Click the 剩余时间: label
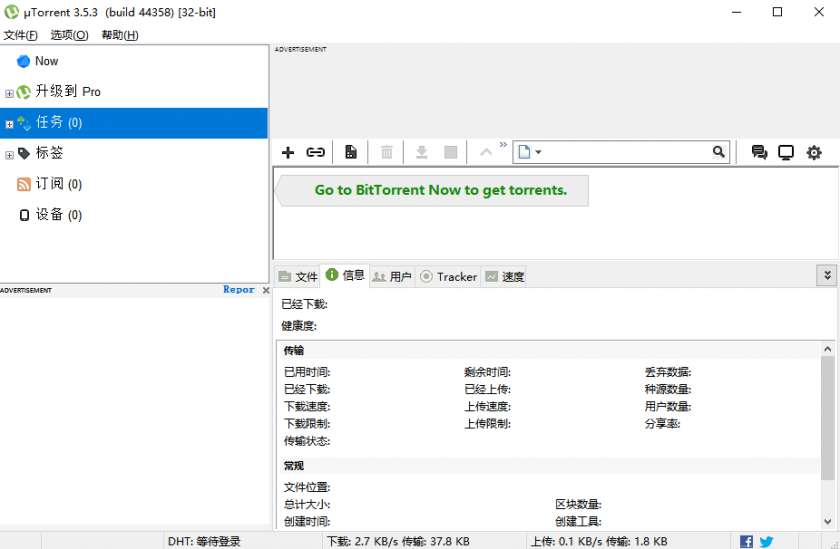Screen dimensions: 840x549 488,372
